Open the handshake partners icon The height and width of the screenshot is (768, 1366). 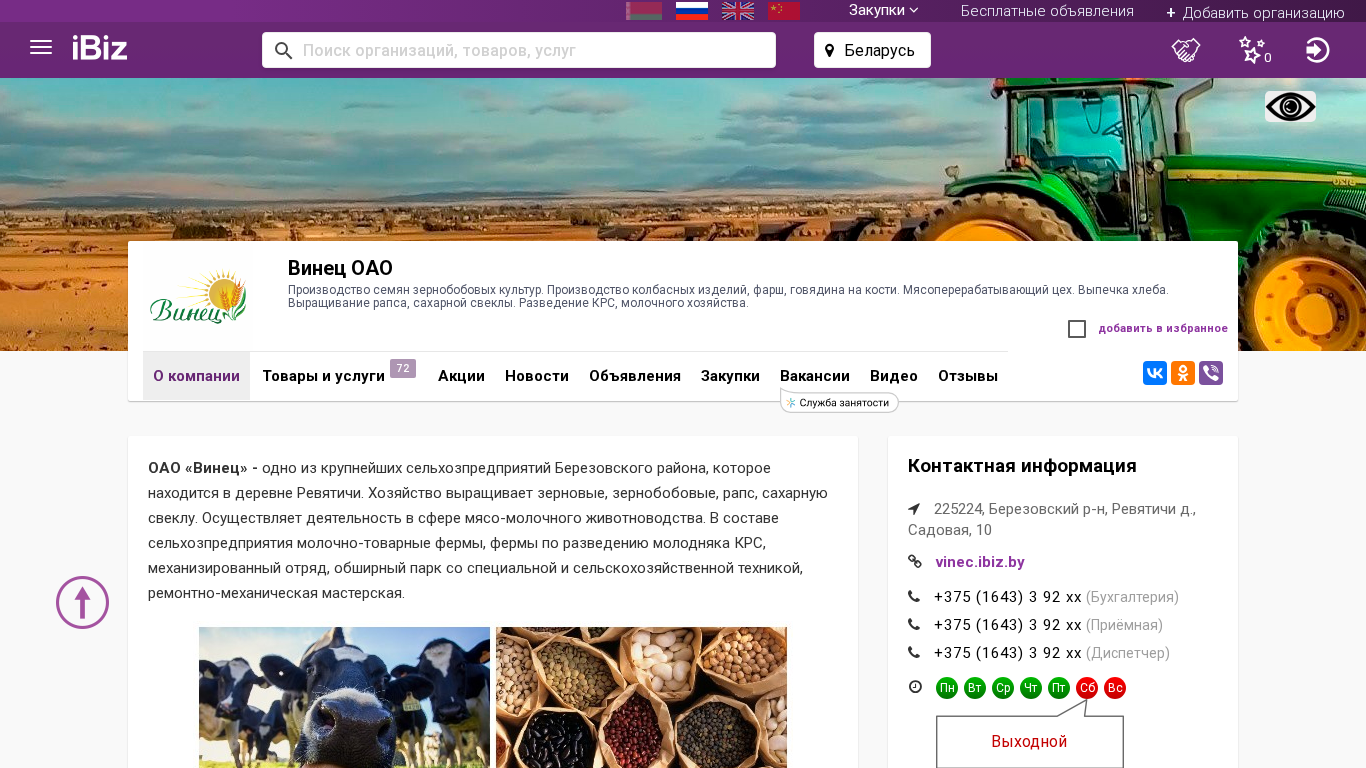coord(1186,50)
